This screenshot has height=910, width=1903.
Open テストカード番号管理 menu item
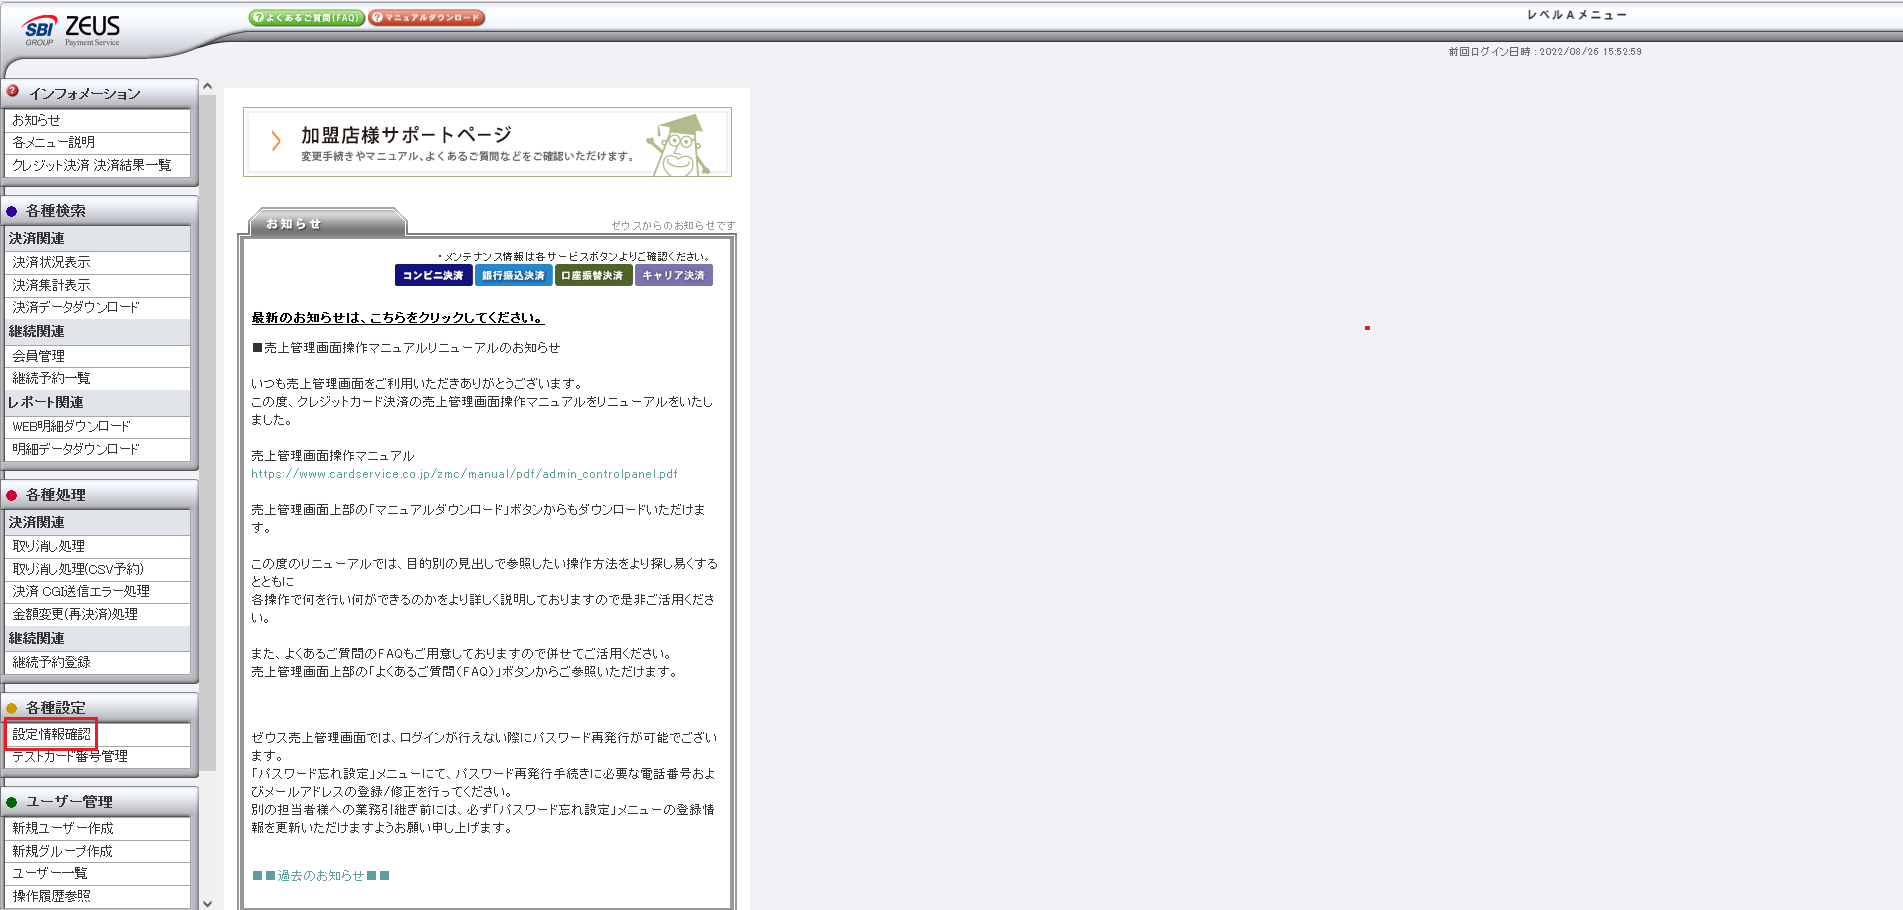(97, 756)
